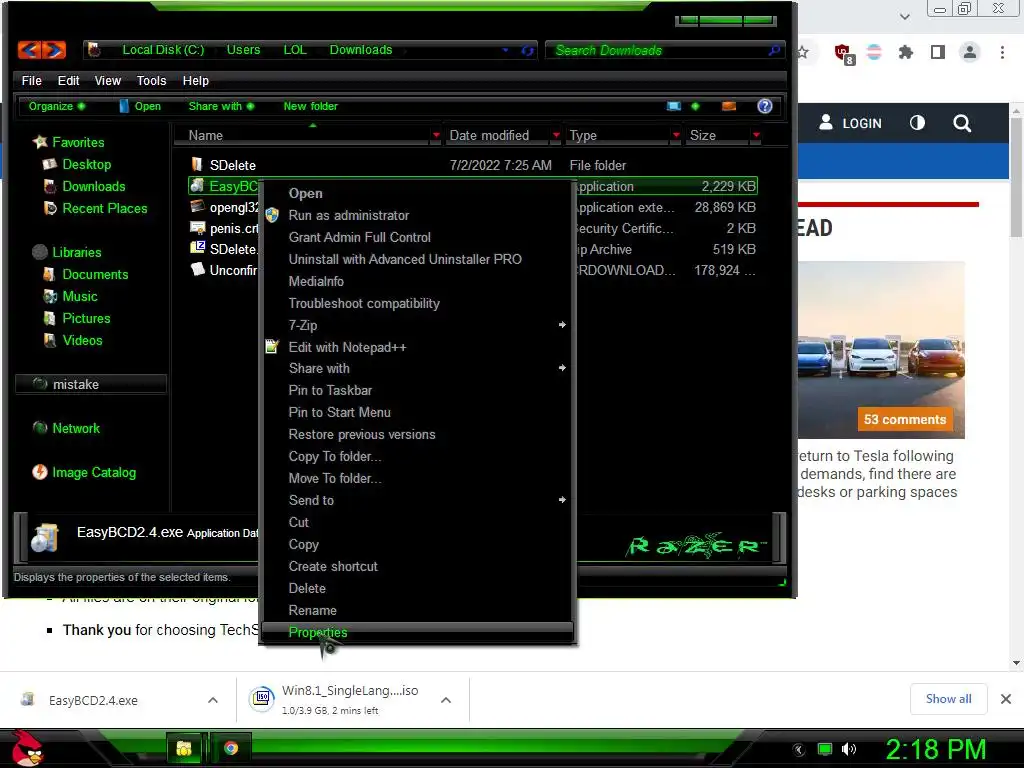Viewport: 1024px width, 768px height.
Task: Select the SDelete folder row
Action: [x=472, y=165]
